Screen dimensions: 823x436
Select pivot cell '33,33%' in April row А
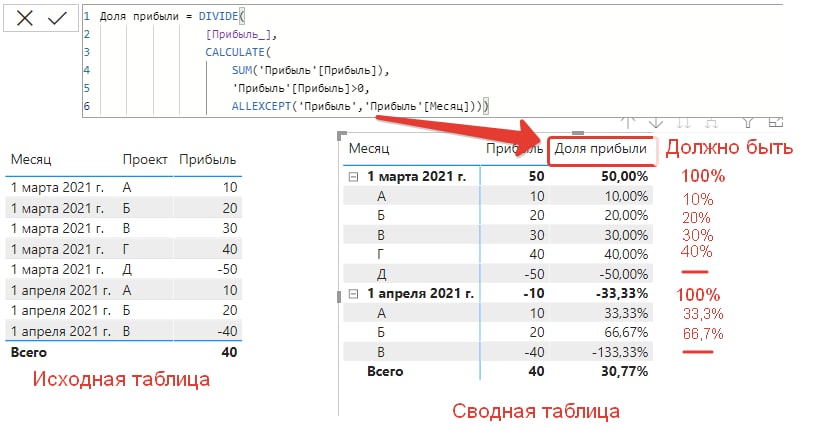626,313
